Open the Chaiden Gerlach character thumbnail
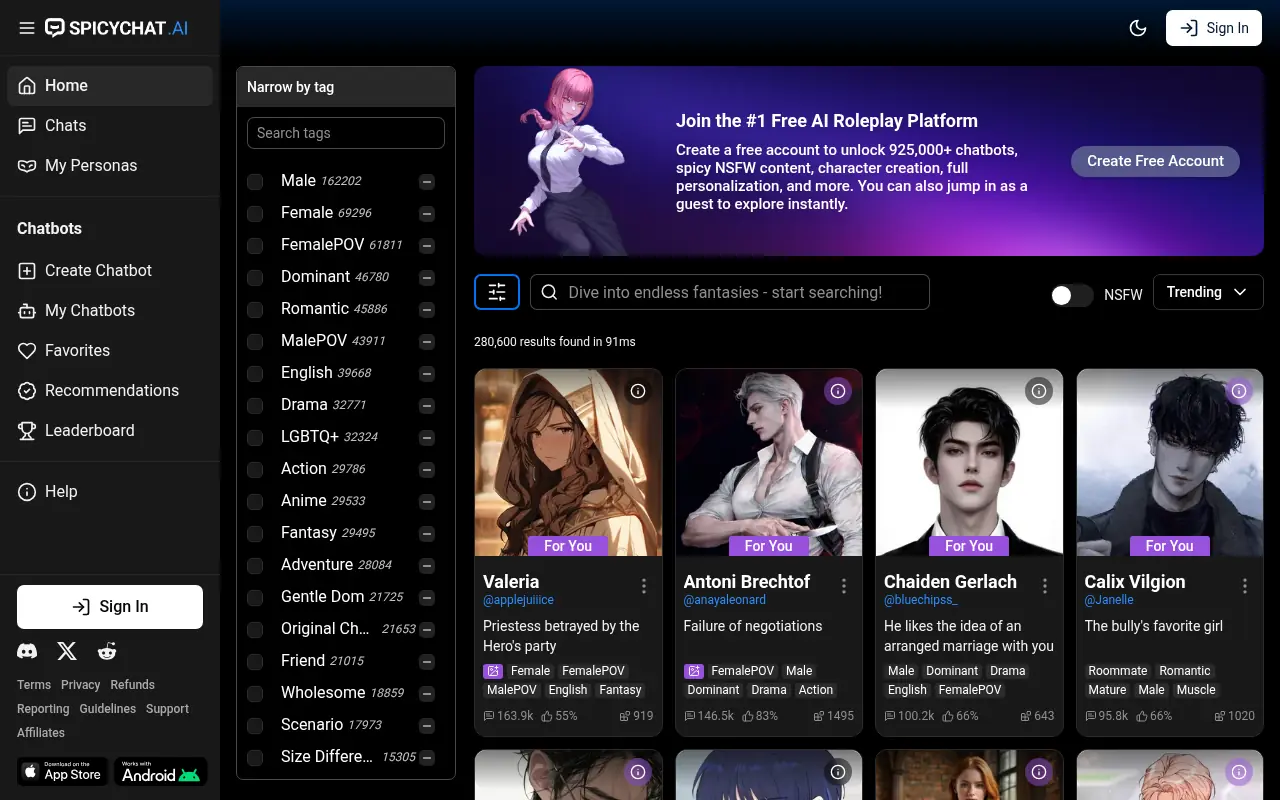1280x800 pixels. pos(968,460)
